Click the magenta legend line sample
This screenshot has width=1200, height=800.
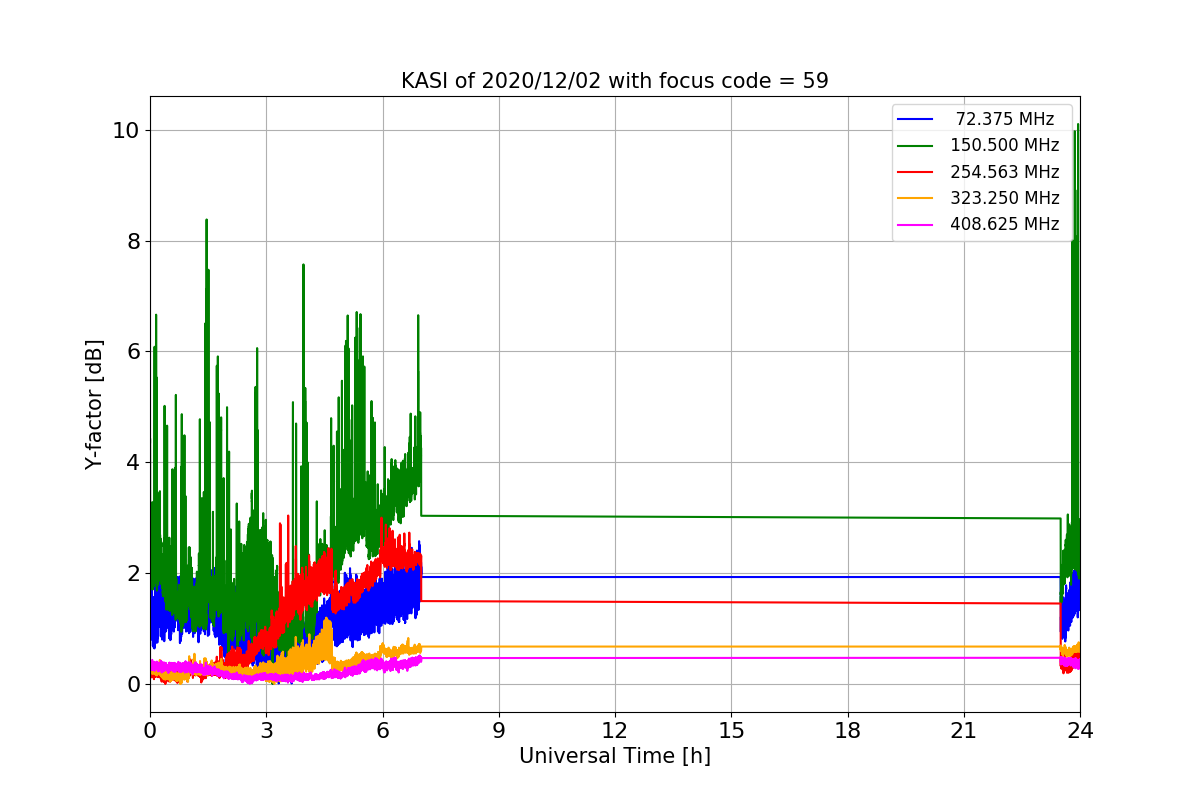916,224
